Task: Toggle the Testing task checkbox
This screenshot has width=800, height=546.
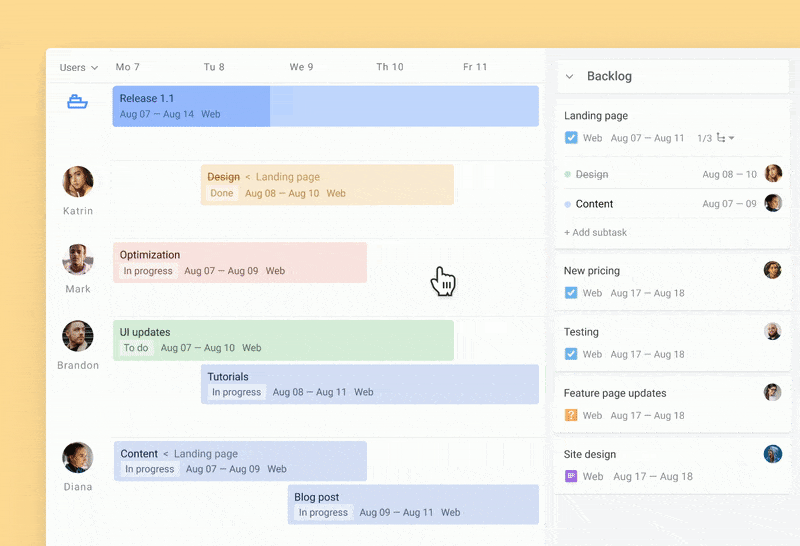Action: 571,354
